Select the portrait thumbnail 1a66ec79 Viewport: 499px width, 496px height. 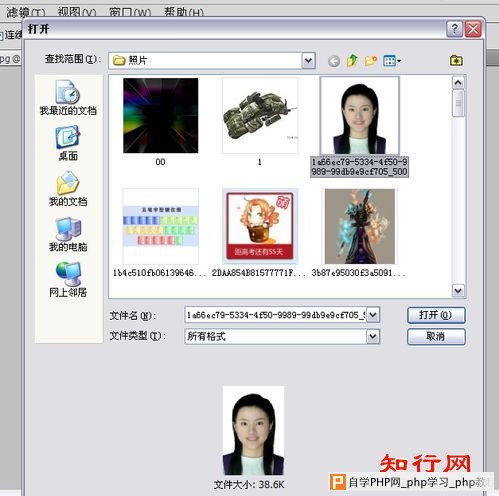[x=359, y=115]
